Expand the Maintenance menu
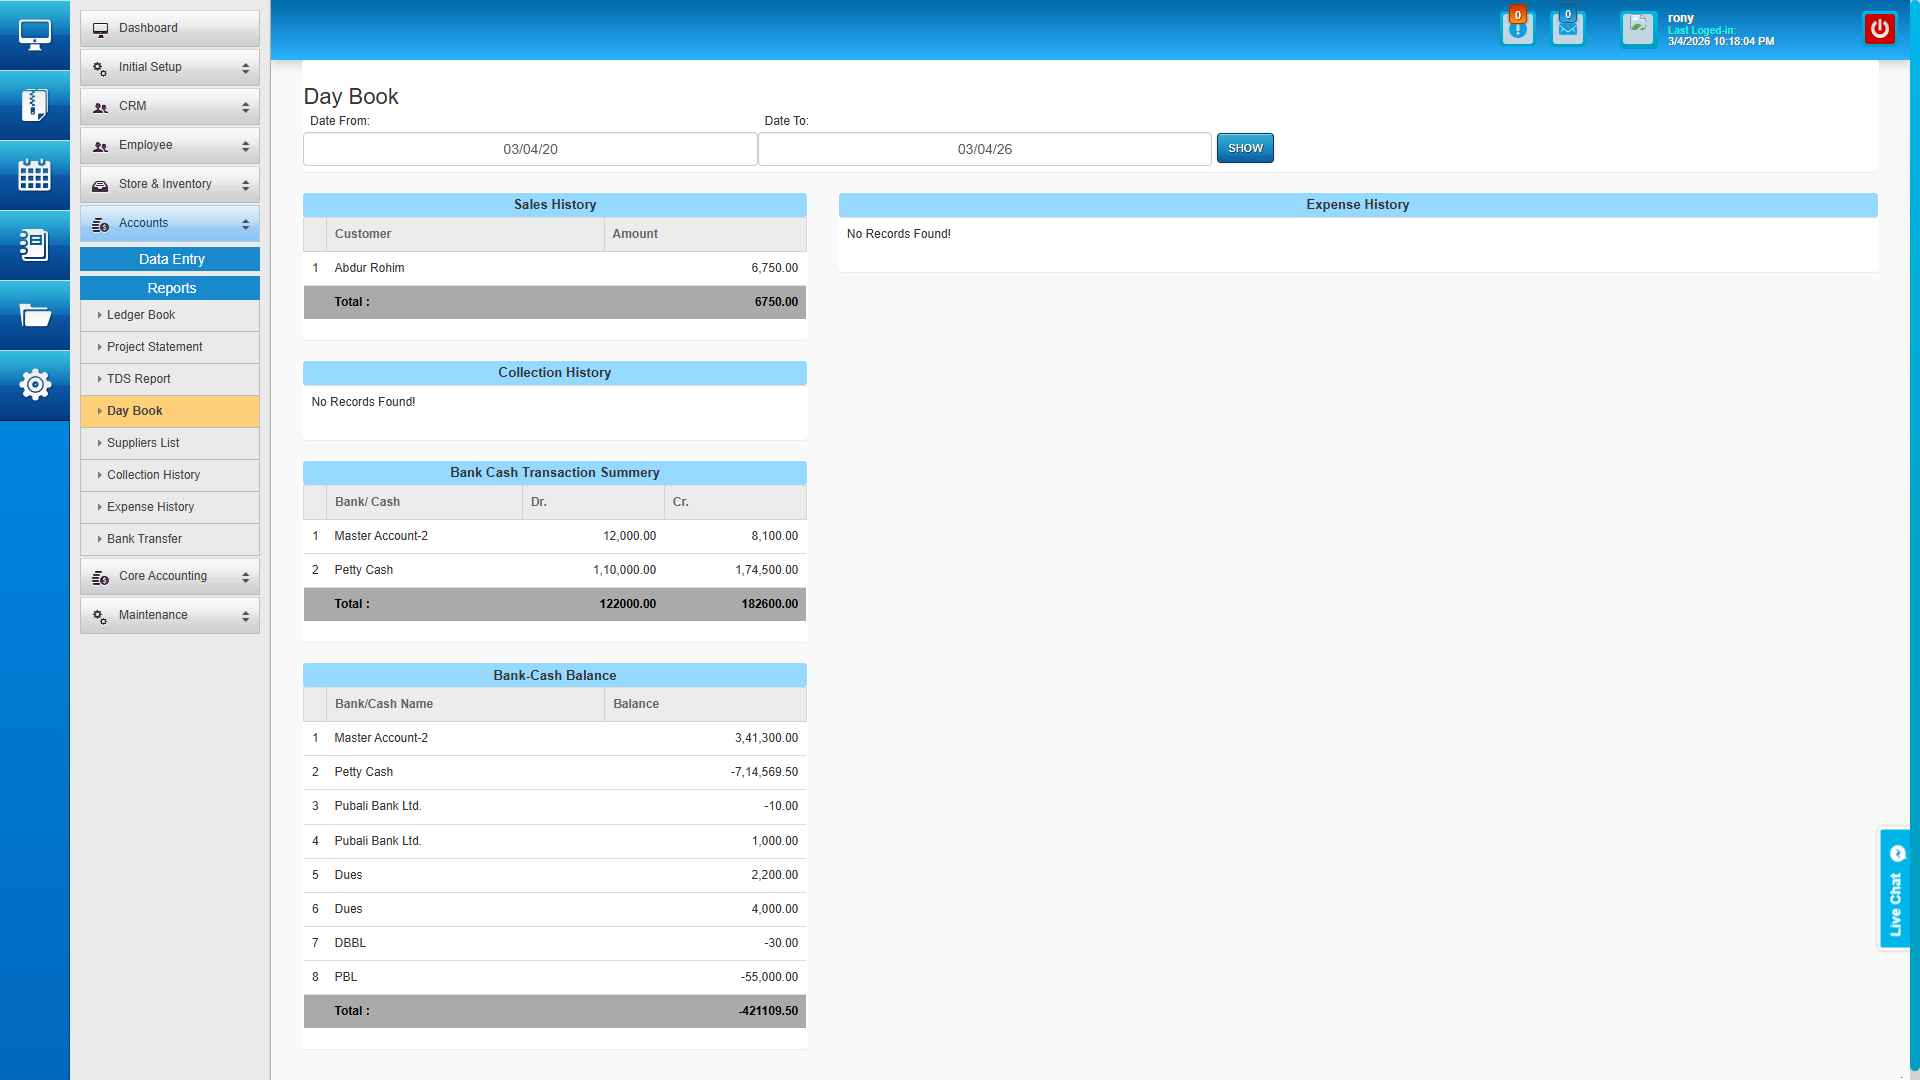This screenshot has height=1080, width=1920. tap(170, 616)
